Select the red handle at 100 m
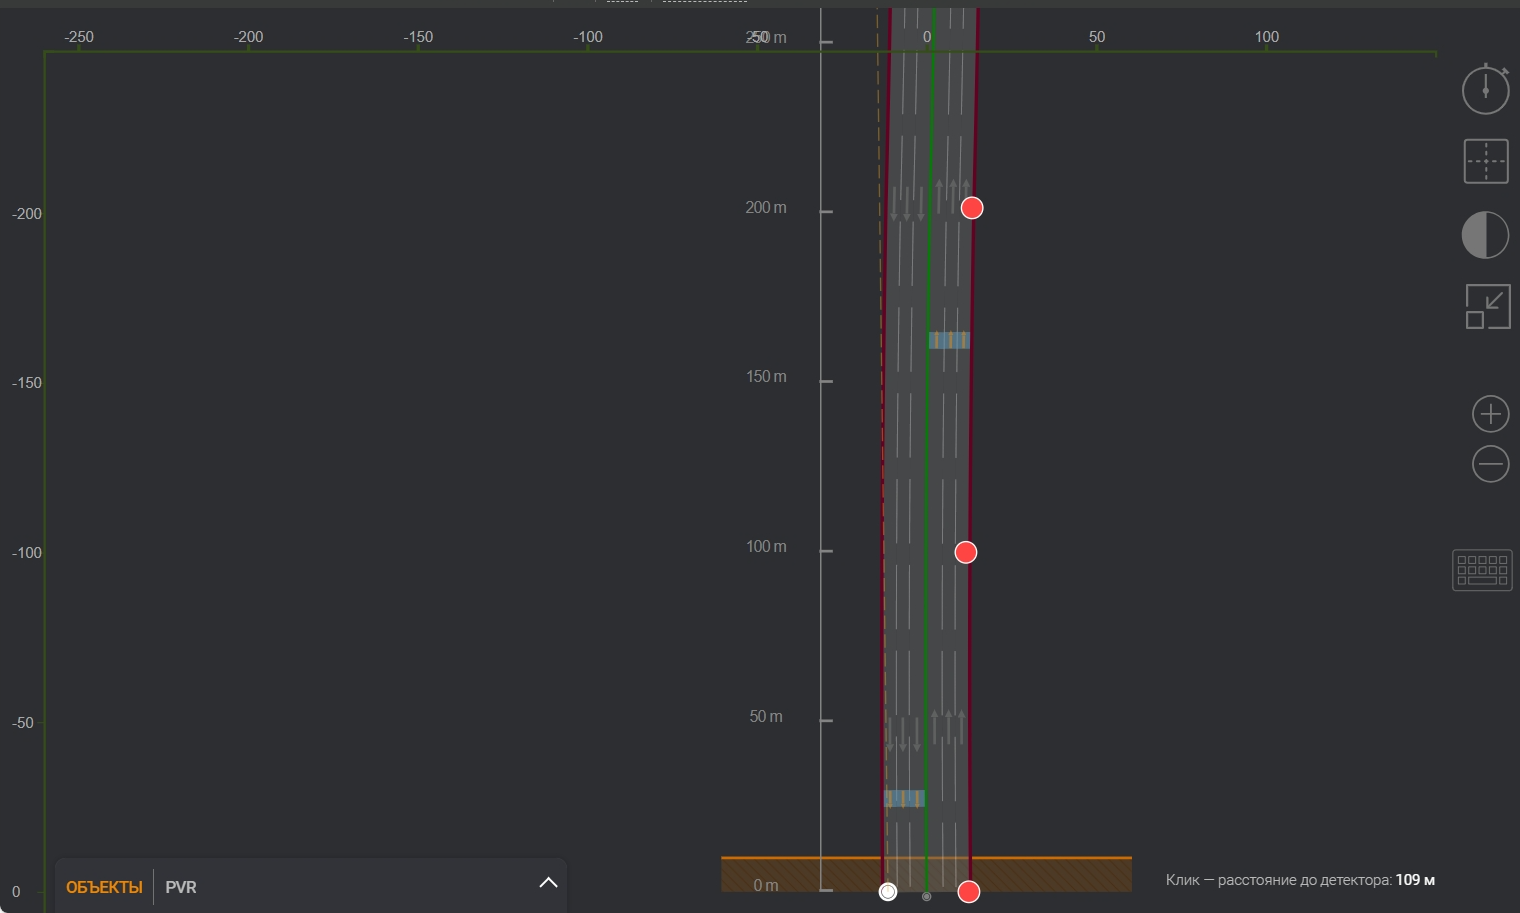Screen dimensions: 1520x913 pos(965,552)
